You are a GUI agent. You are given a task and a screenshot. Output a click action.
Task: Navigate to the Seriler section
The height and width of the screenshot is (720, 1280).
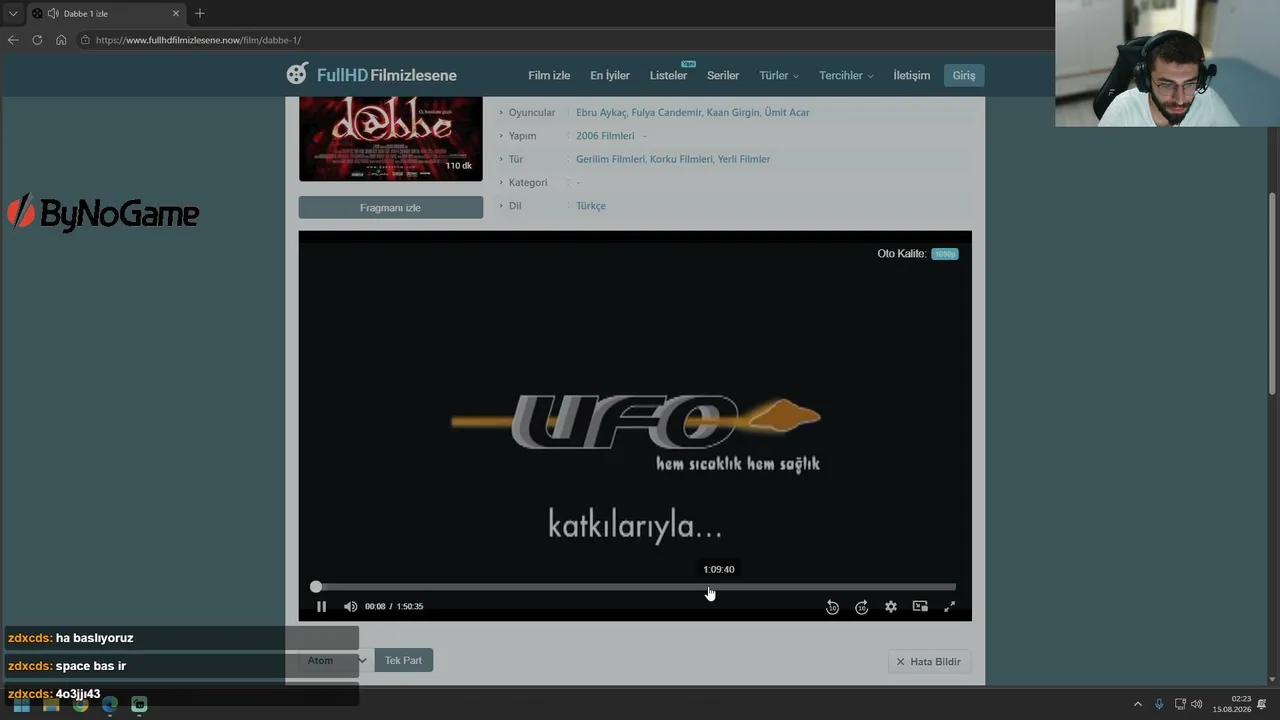click(723, 75)
